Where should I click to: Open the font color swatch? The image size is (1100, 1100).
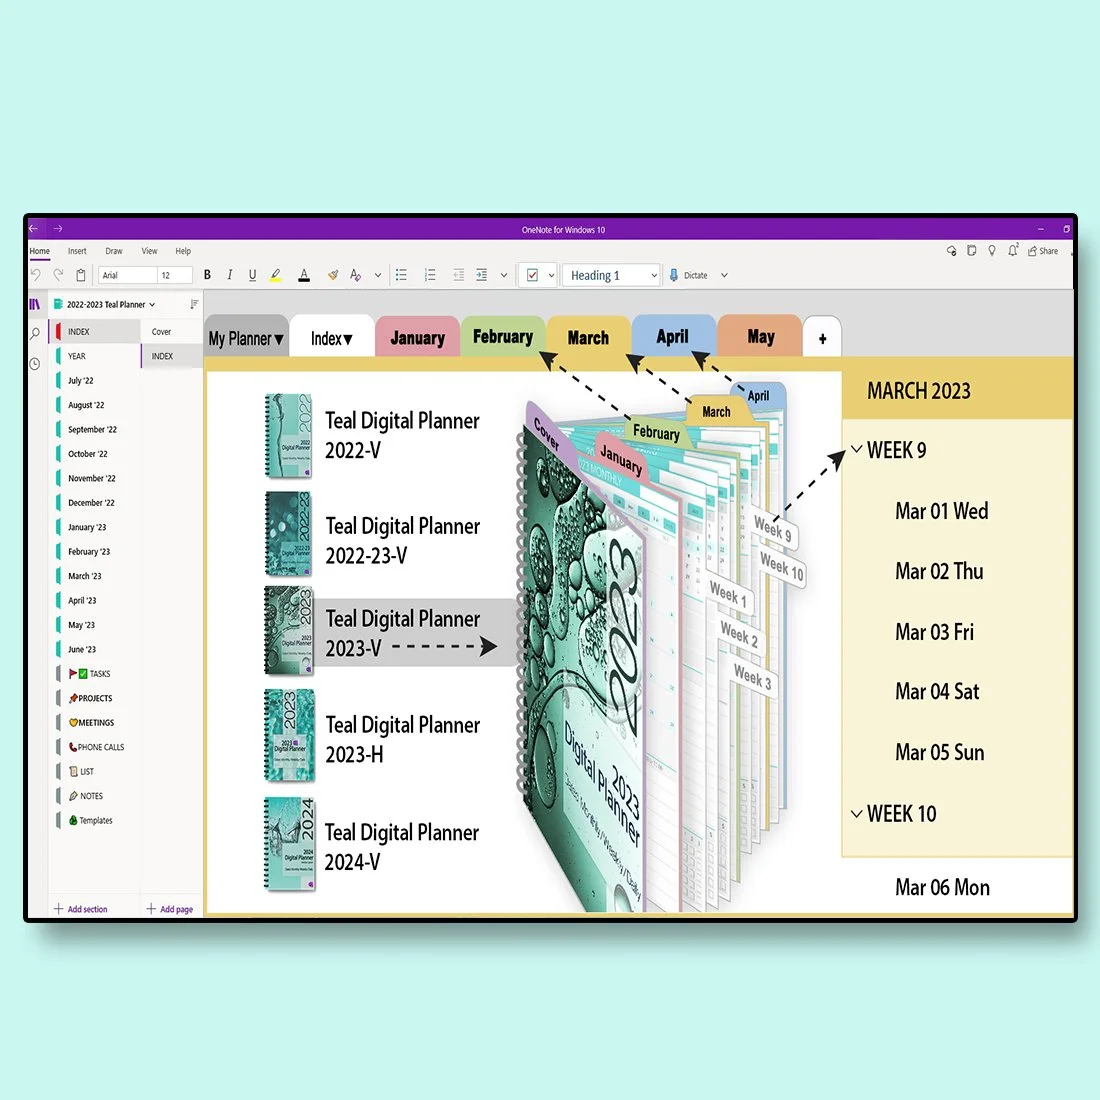pyautogui.click(x=304, y=275)
